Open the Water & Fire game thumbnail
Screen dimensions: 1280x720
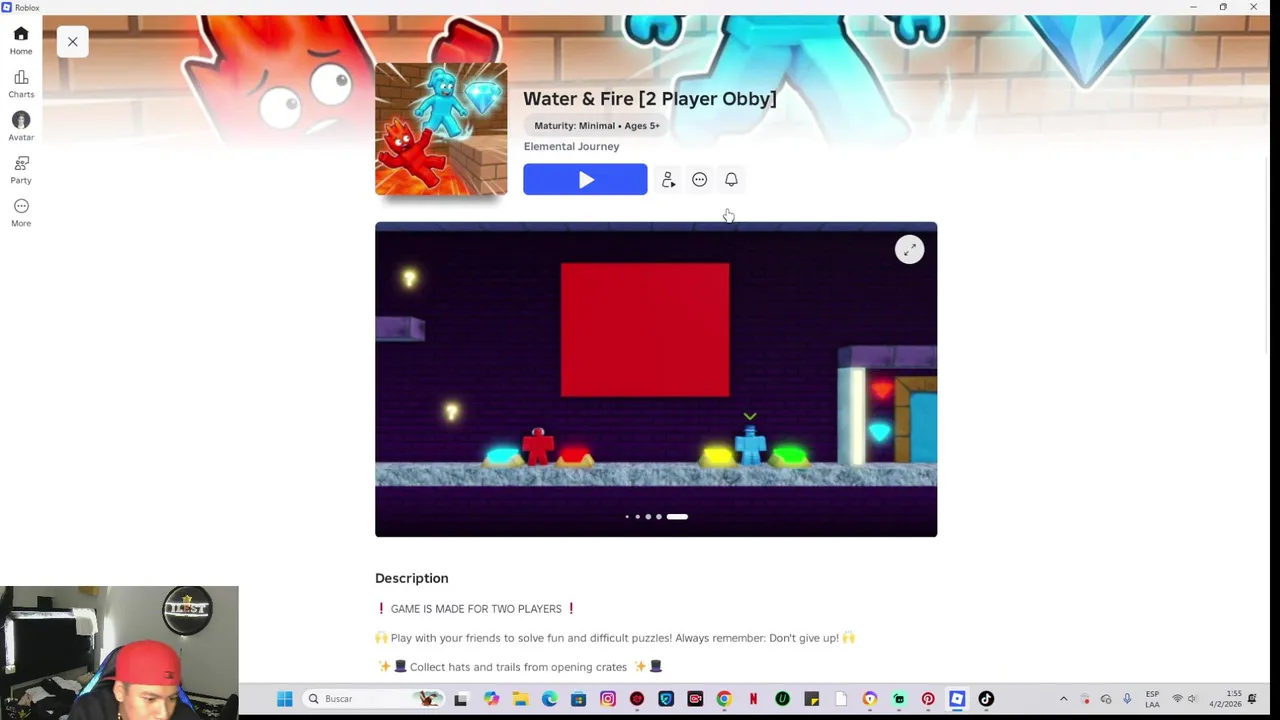click(441, 129)
